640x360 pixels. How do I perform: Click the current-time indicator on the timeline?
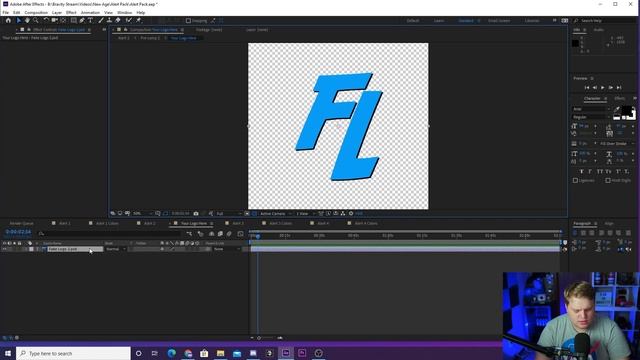[x=258, y=236]
